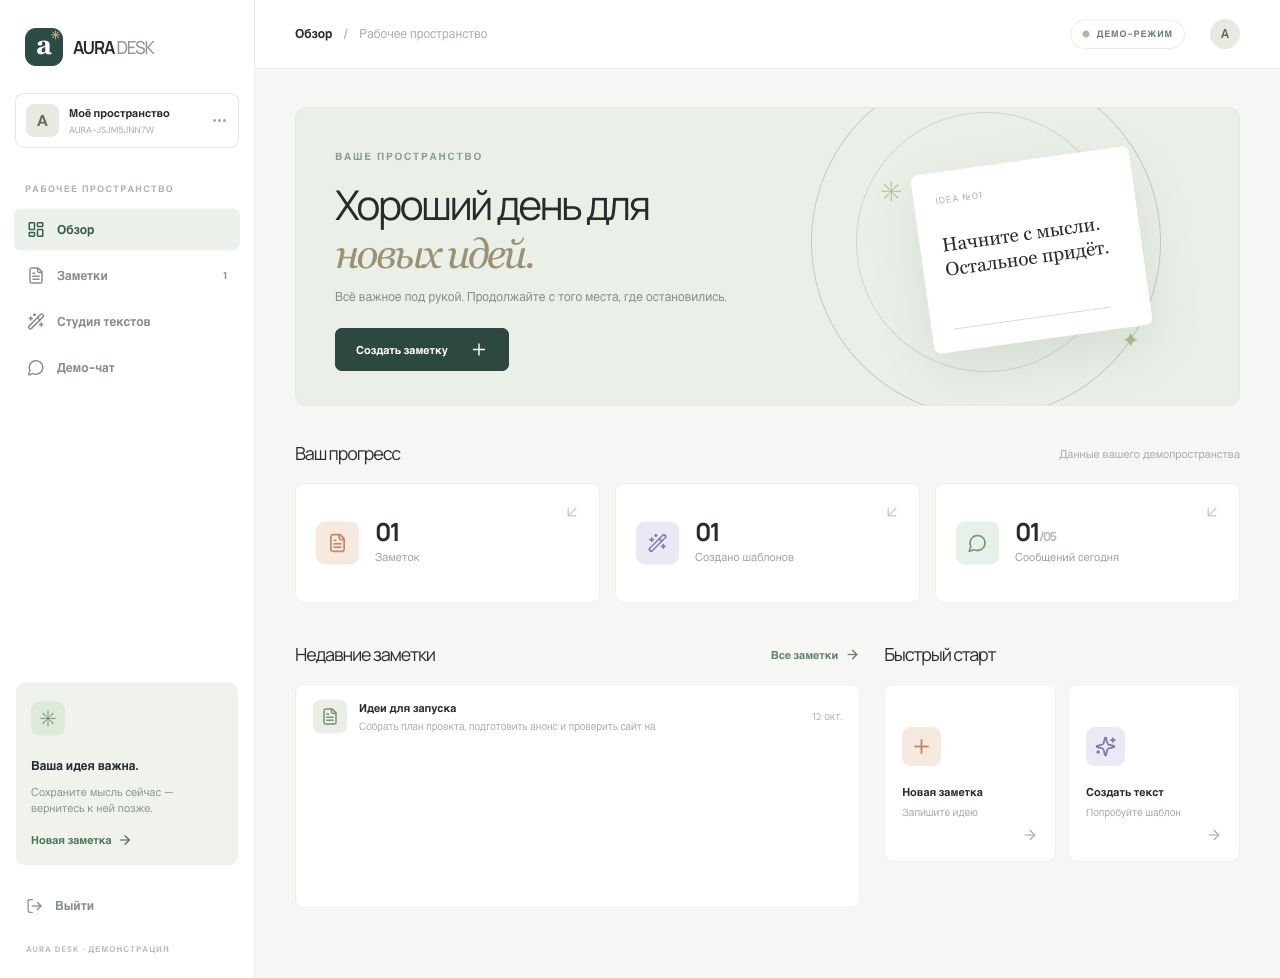Click the plus icon on Новая заметка card
The image size is (1280, 978).
(921, 747)
